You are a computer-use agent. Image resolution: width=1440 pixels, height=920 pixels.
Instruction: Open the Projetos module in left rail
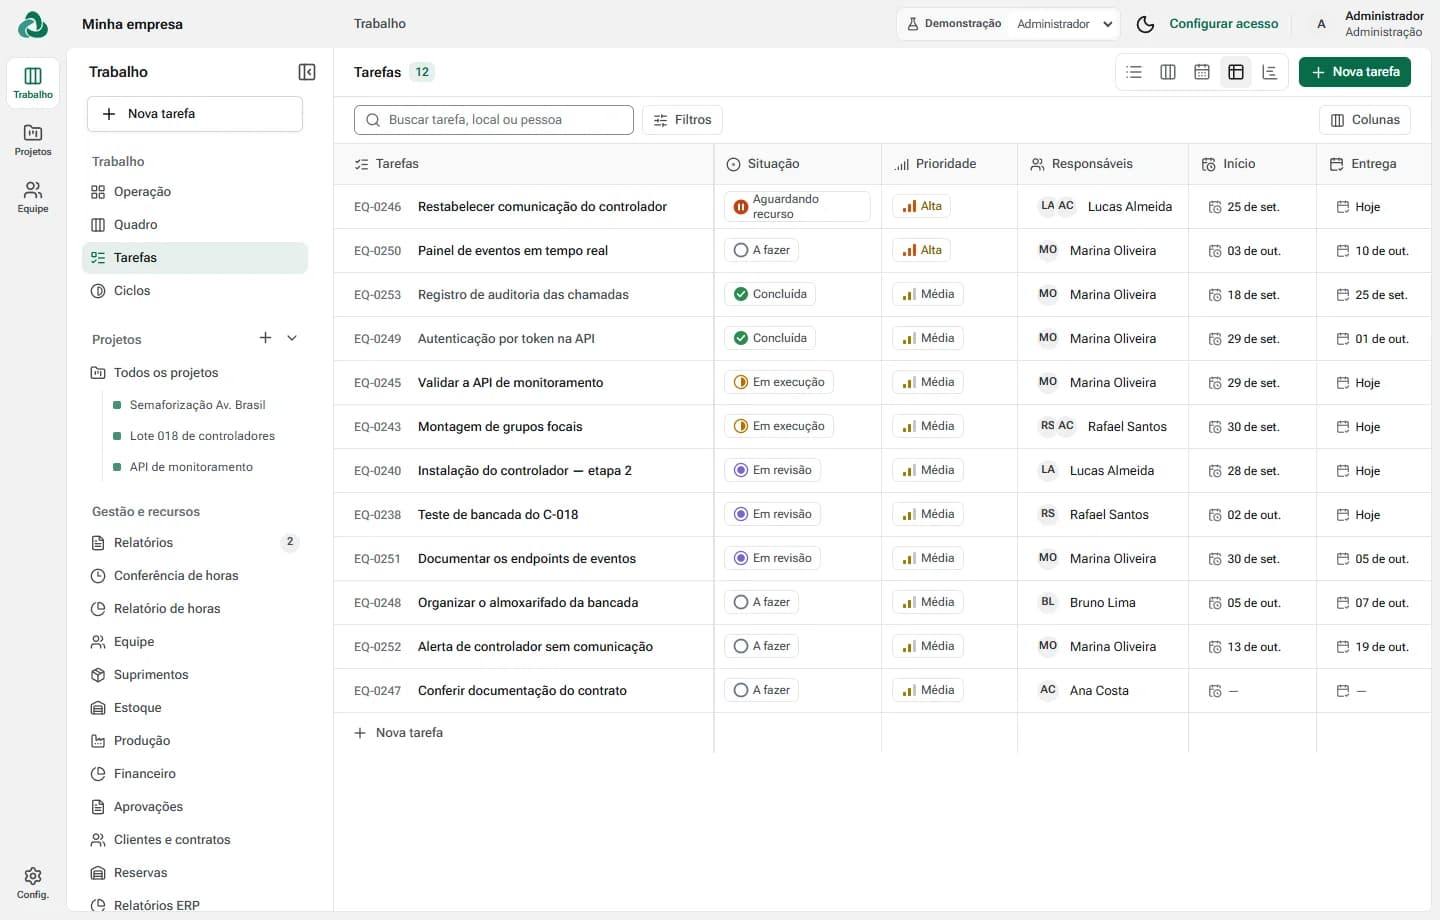[33, 139]
